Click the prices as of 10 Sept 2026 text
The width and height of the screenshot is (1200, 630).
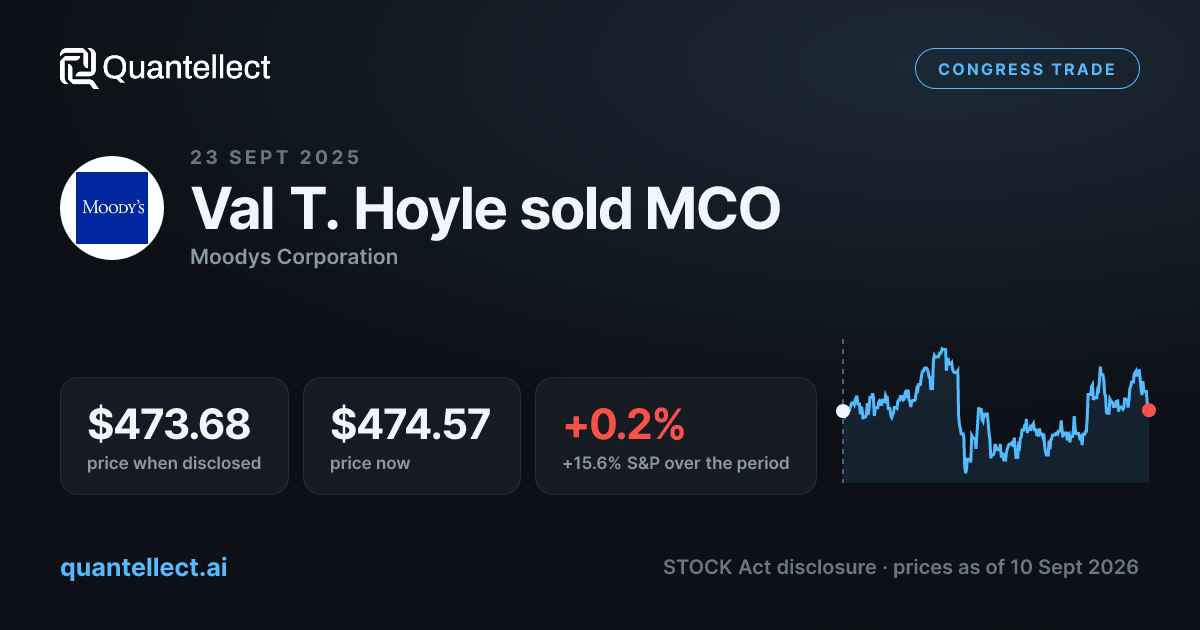(x=1016, y=567)
